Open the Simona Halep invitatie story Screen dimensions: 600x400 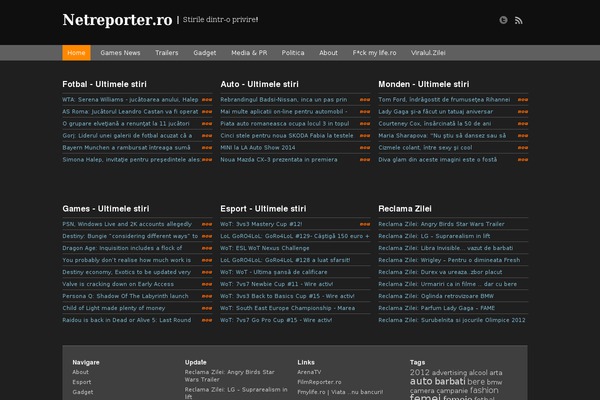point(131,160)
